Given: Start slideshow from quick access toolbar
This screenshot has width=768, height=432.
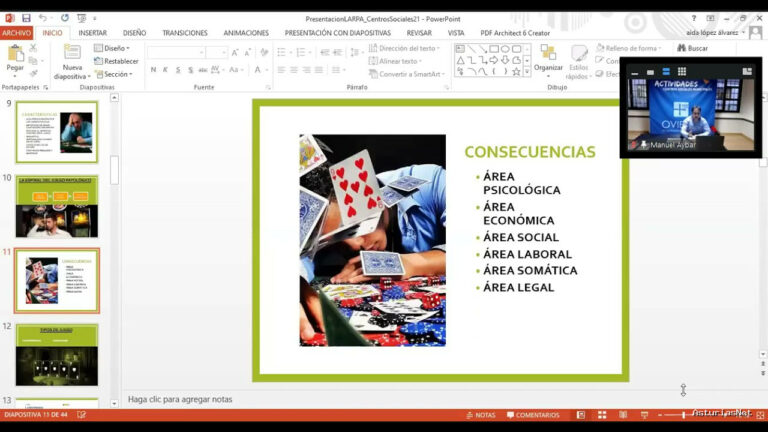Looking at the screenshot, I should [81, 18].
